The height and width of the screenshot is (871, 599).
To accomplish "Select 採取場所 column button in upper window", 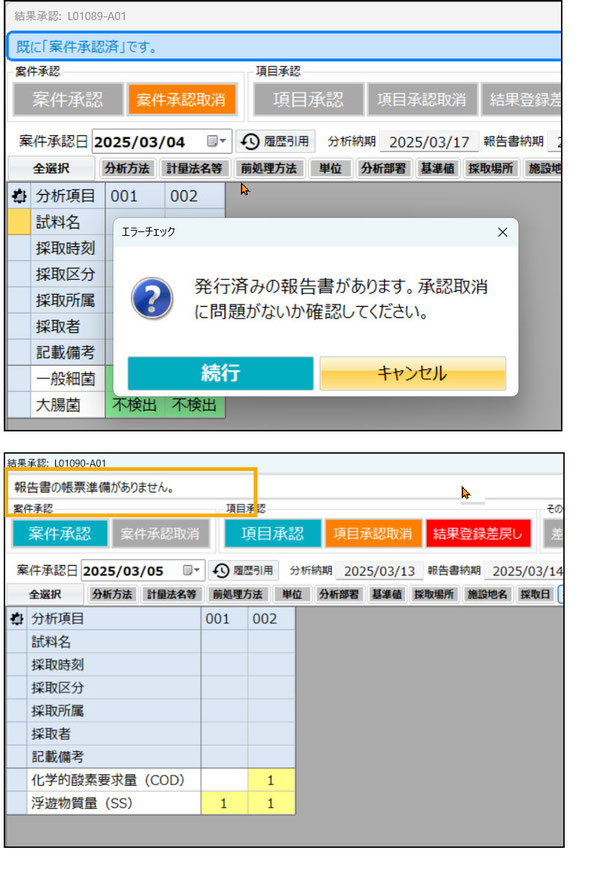I will click(491, 168).
